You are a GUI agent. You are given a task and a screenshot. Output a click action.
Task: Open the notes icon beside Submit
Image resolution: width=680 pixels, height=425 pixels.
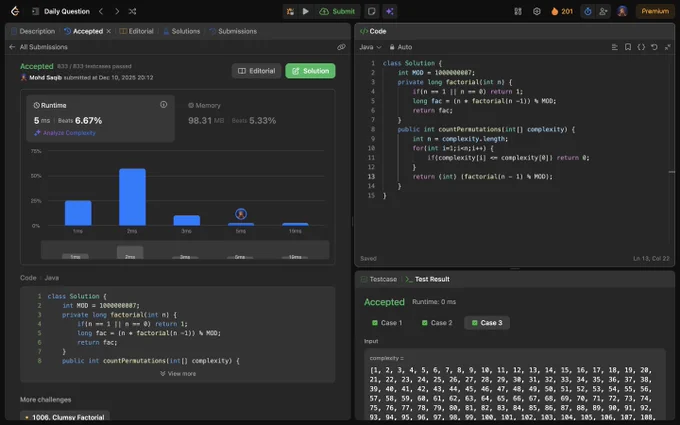pos(372,11)
